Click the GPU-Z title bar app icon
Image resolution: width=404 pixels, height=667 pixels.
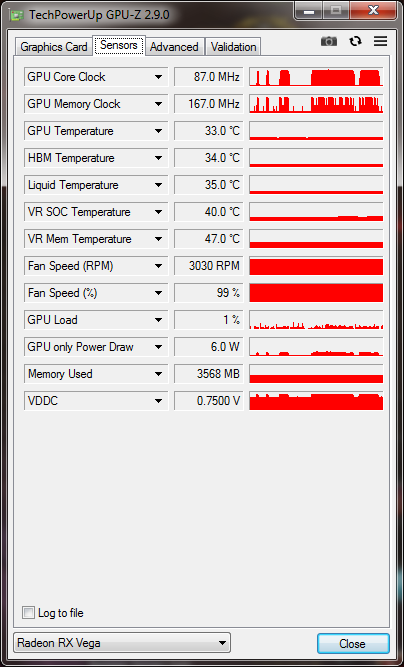tap(17, 15)
